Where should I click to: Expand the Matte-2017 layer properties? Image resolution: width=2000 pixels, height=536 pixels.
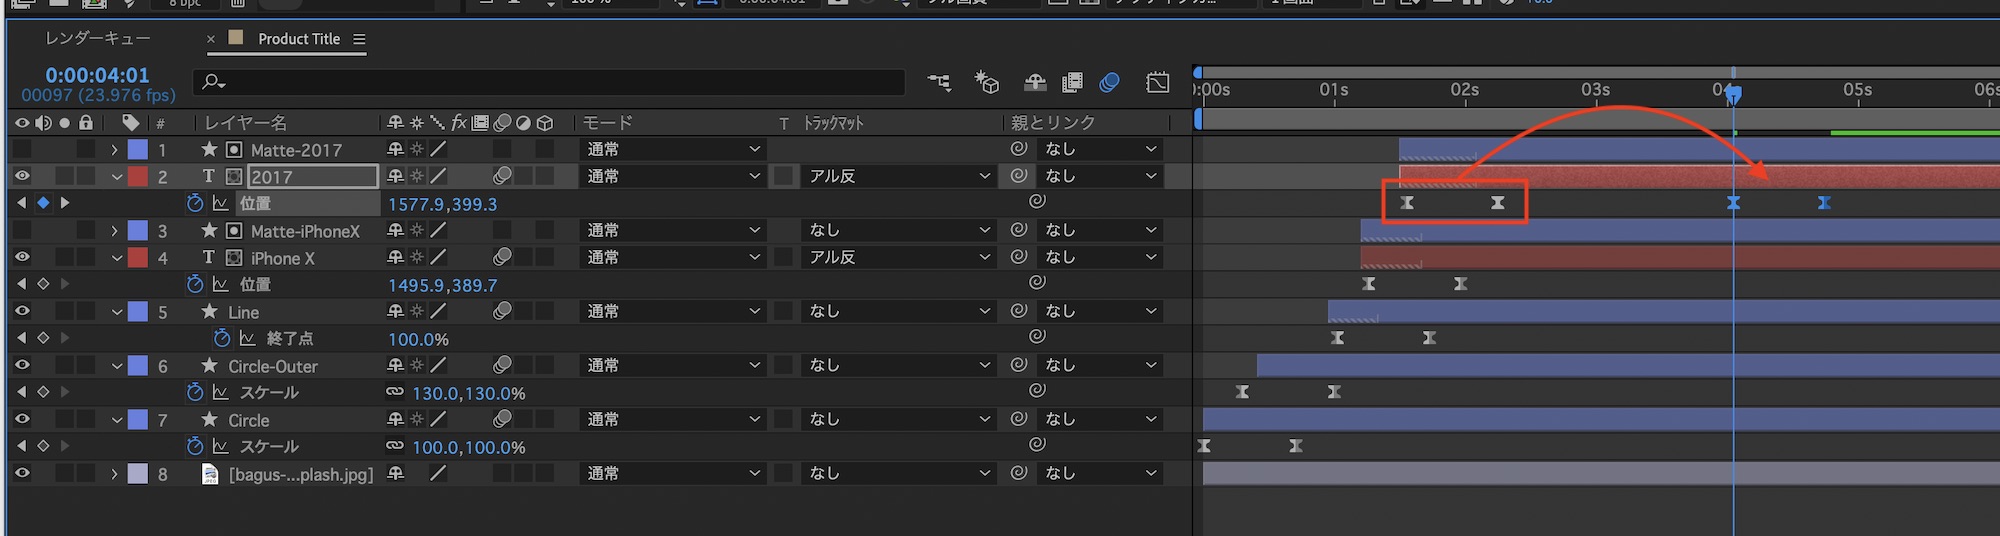point(115,150)
